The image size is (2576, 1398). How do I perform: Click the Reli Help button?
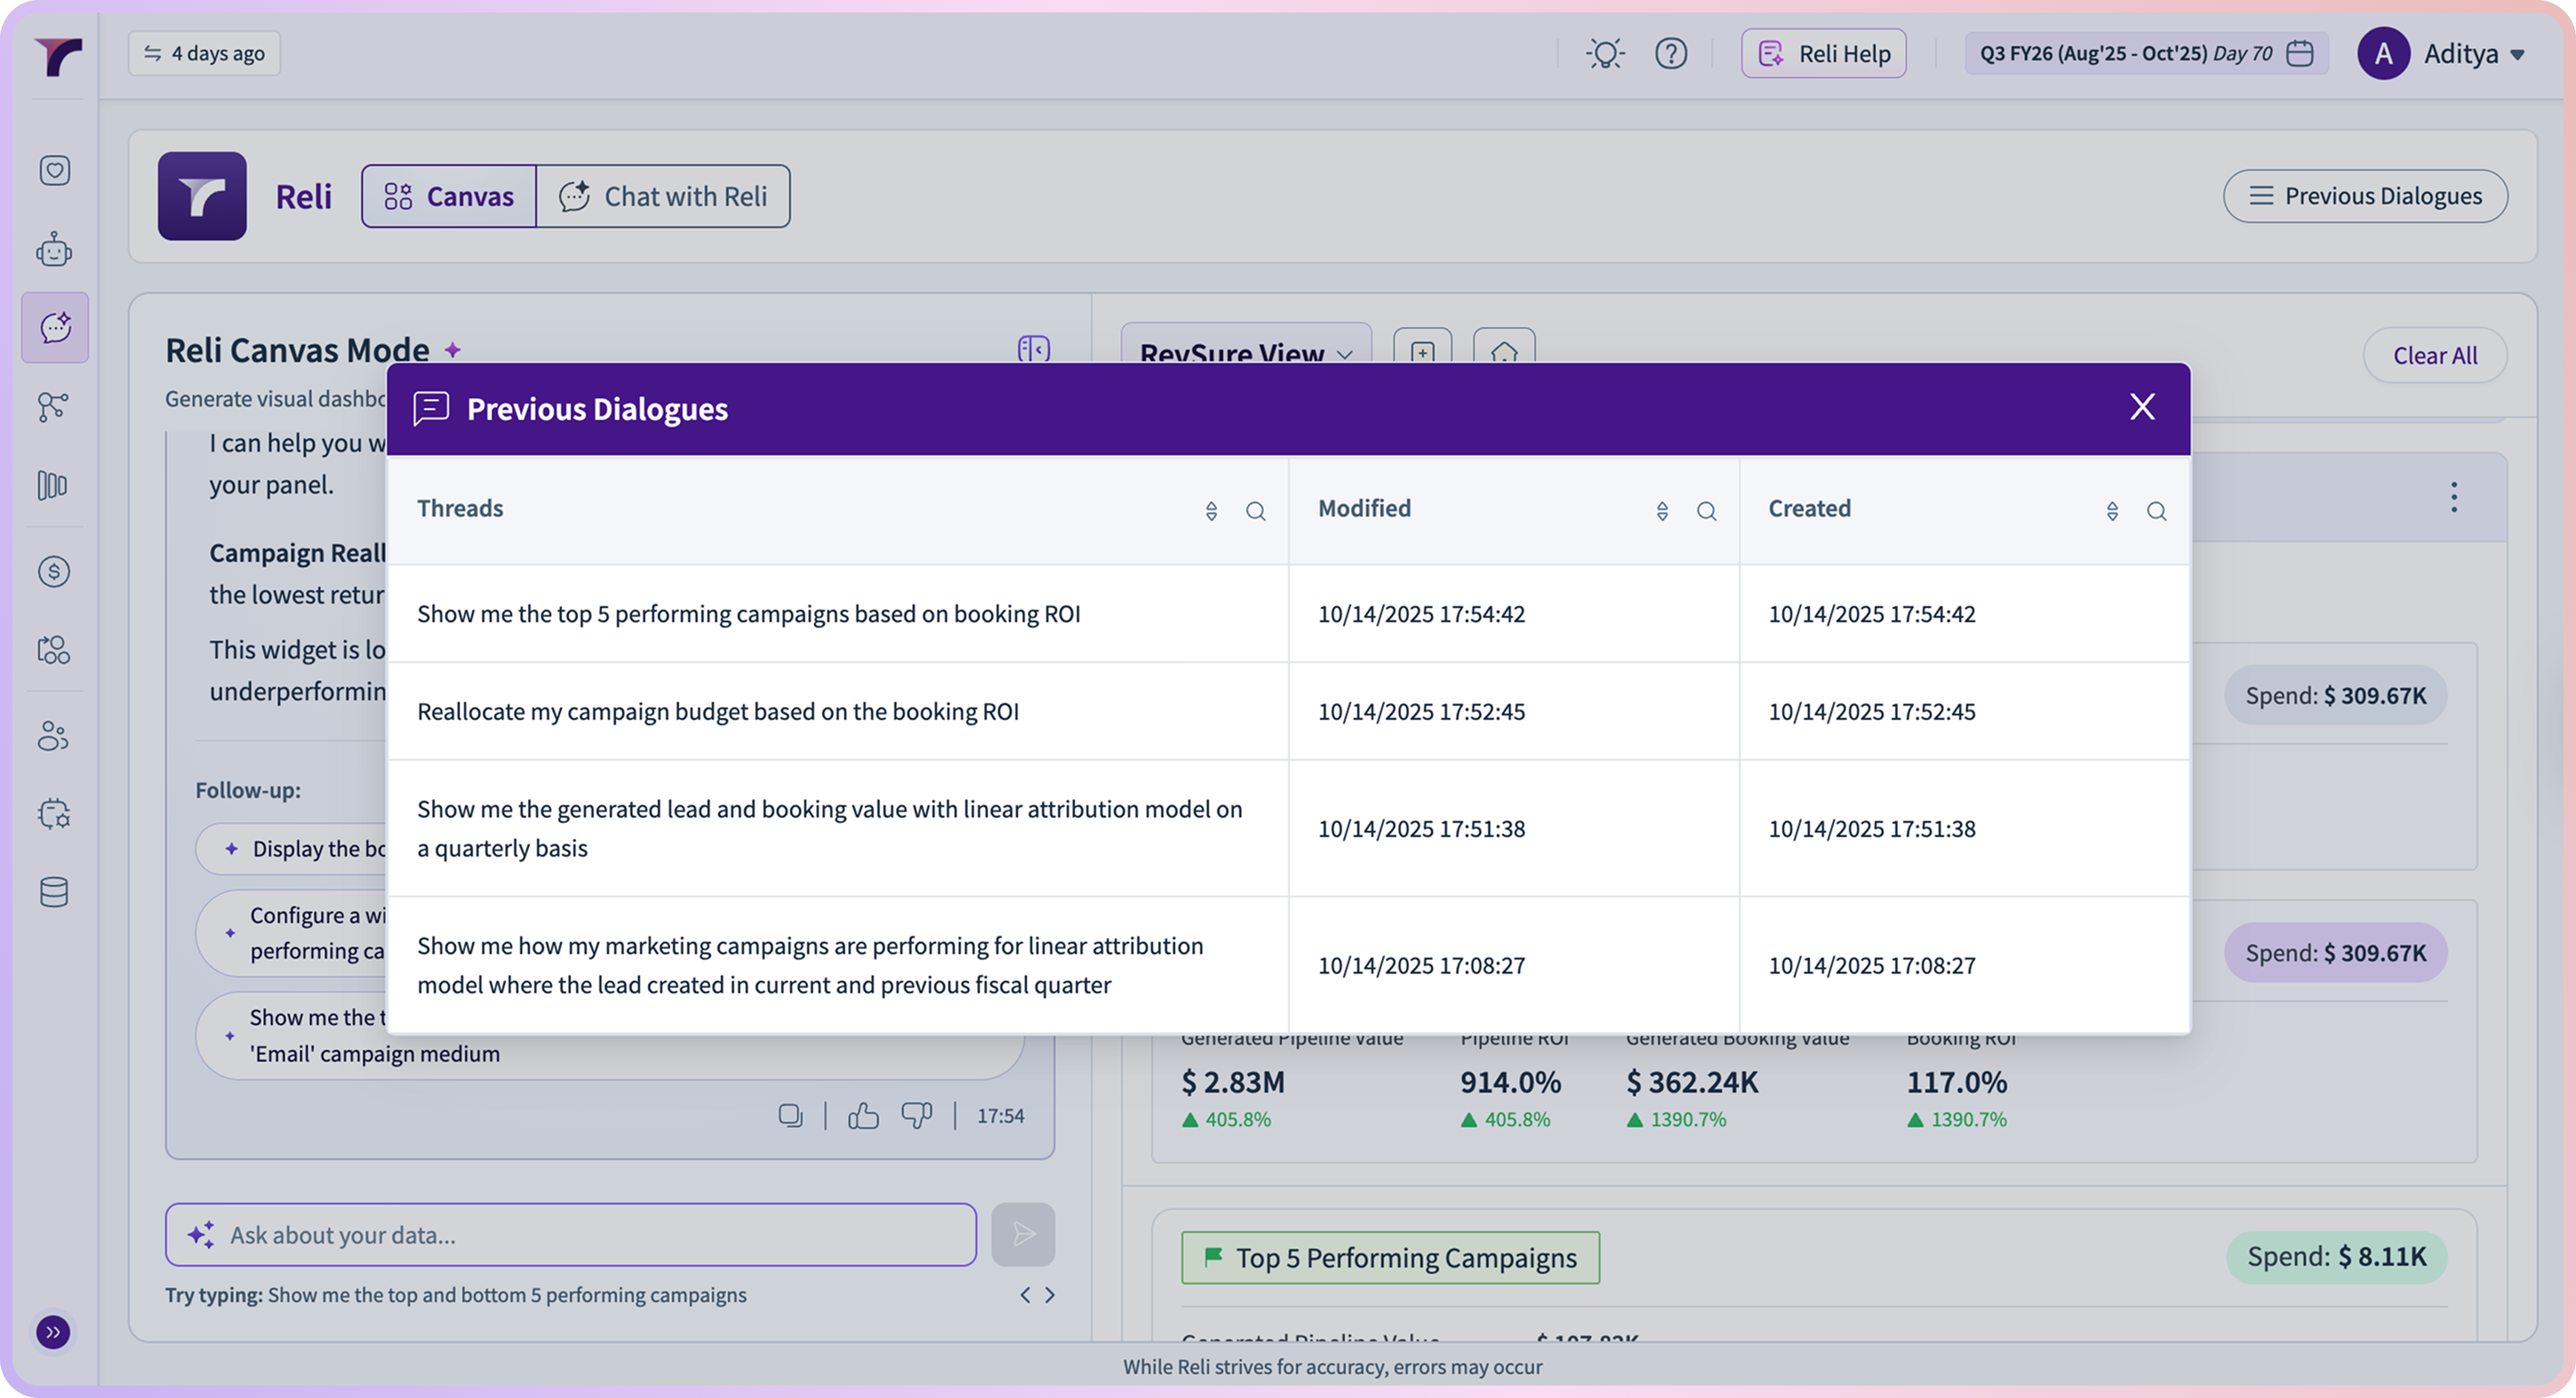(1824, 53)
